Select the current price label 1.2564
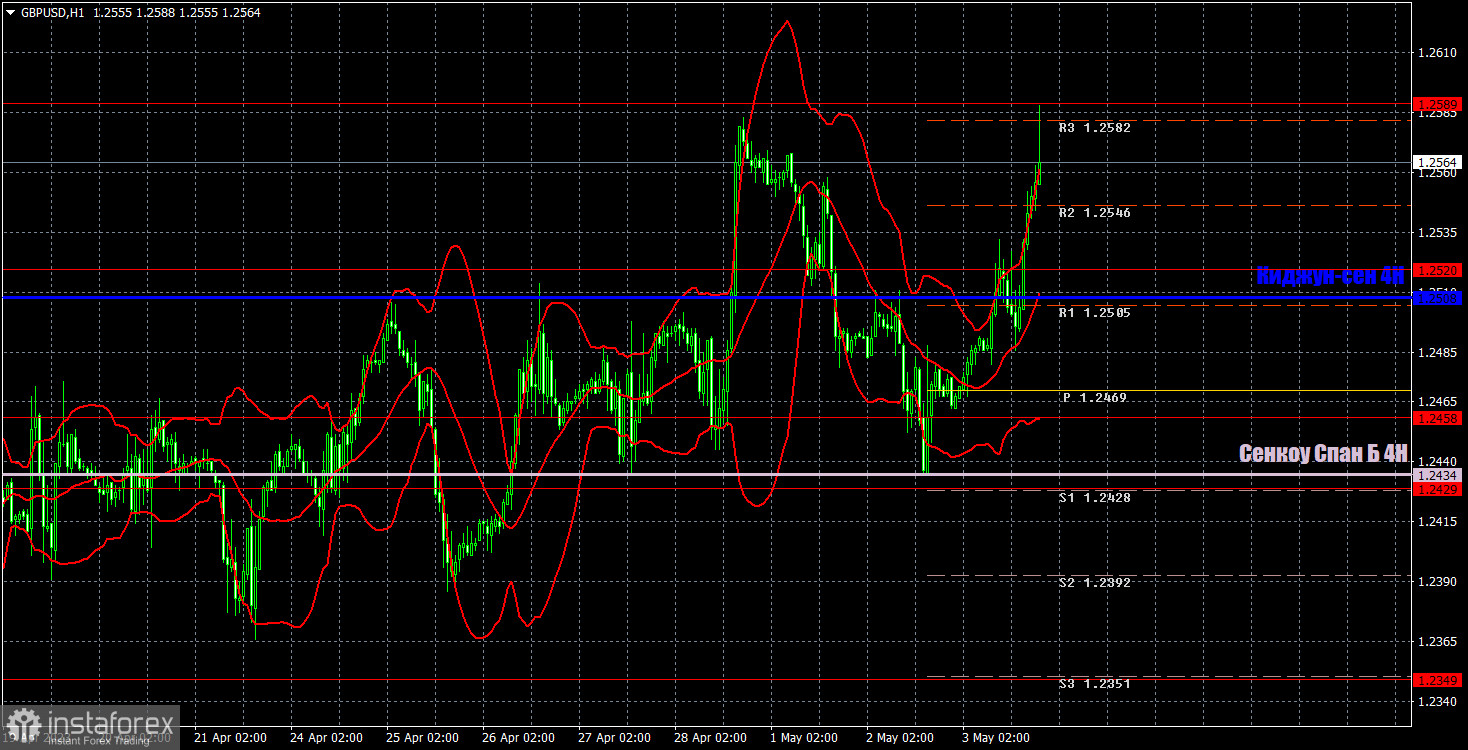1468x750 pixels. 1438,162
